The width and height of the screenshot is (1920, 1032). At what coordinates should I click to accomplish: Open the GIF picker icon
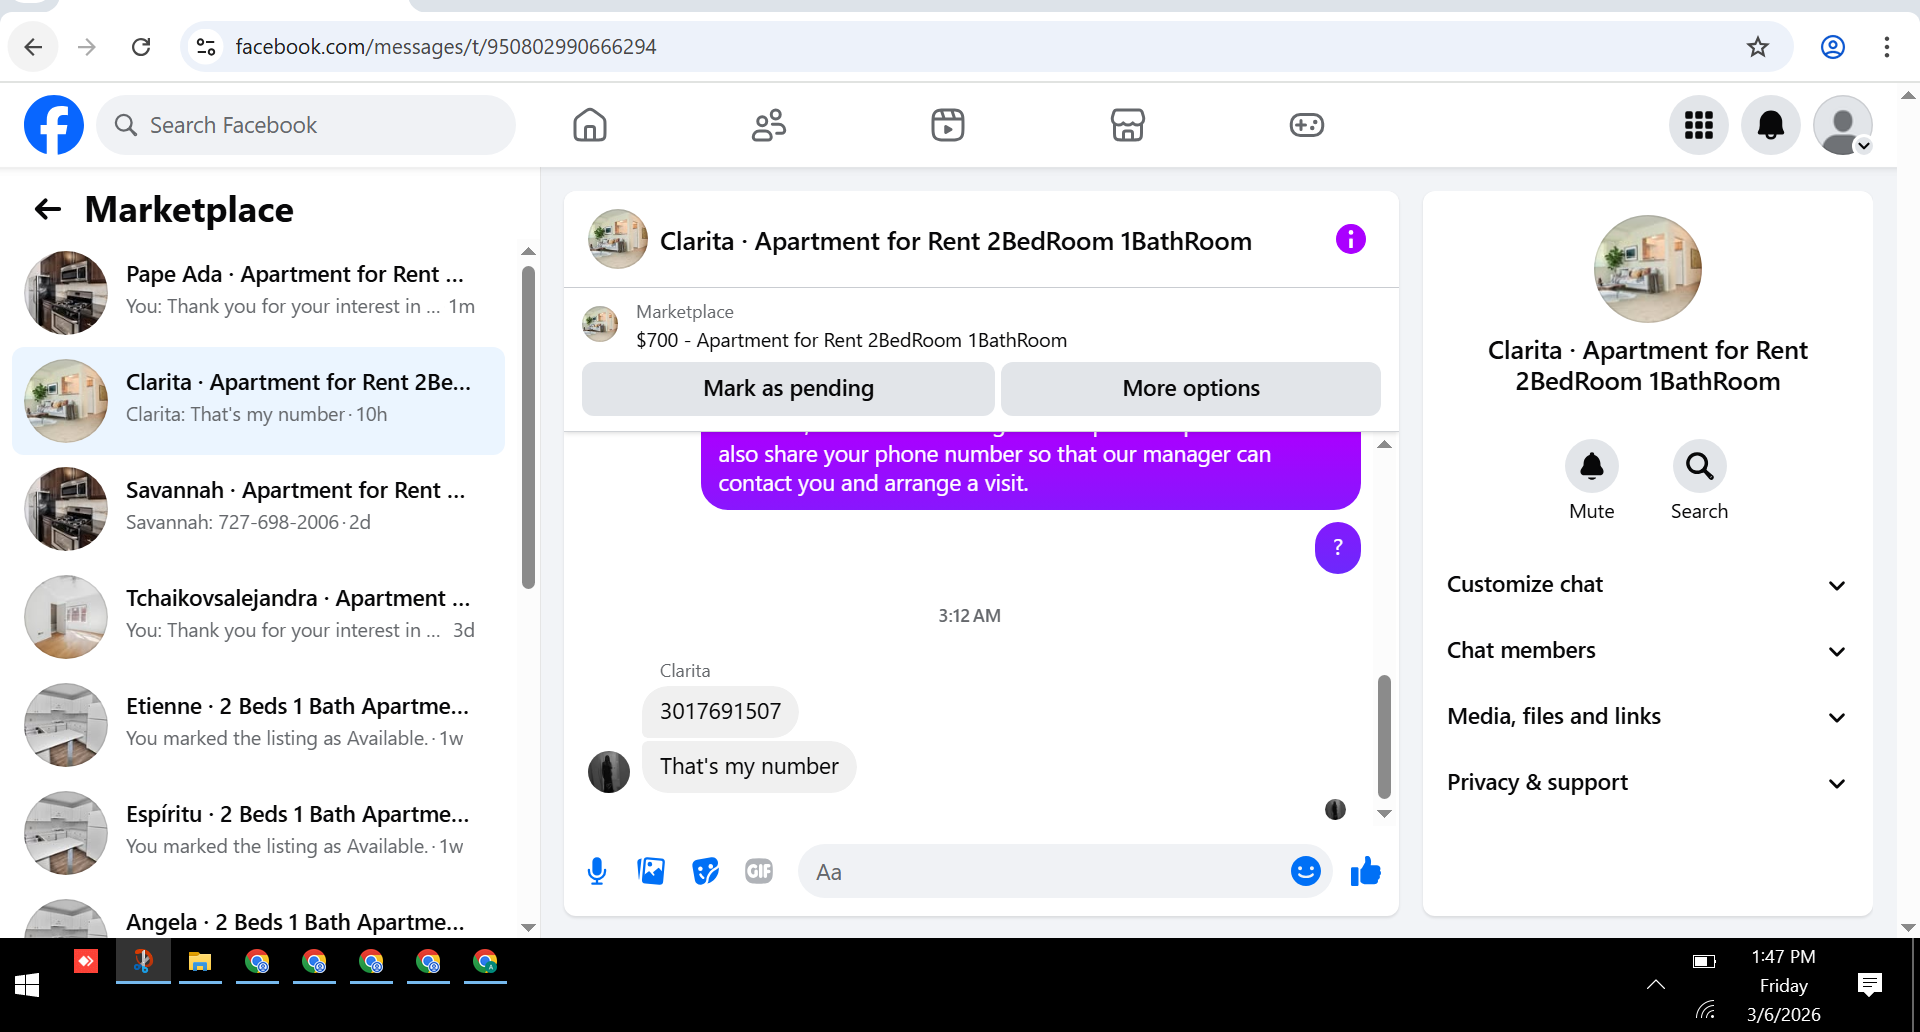tap(759, 871)
